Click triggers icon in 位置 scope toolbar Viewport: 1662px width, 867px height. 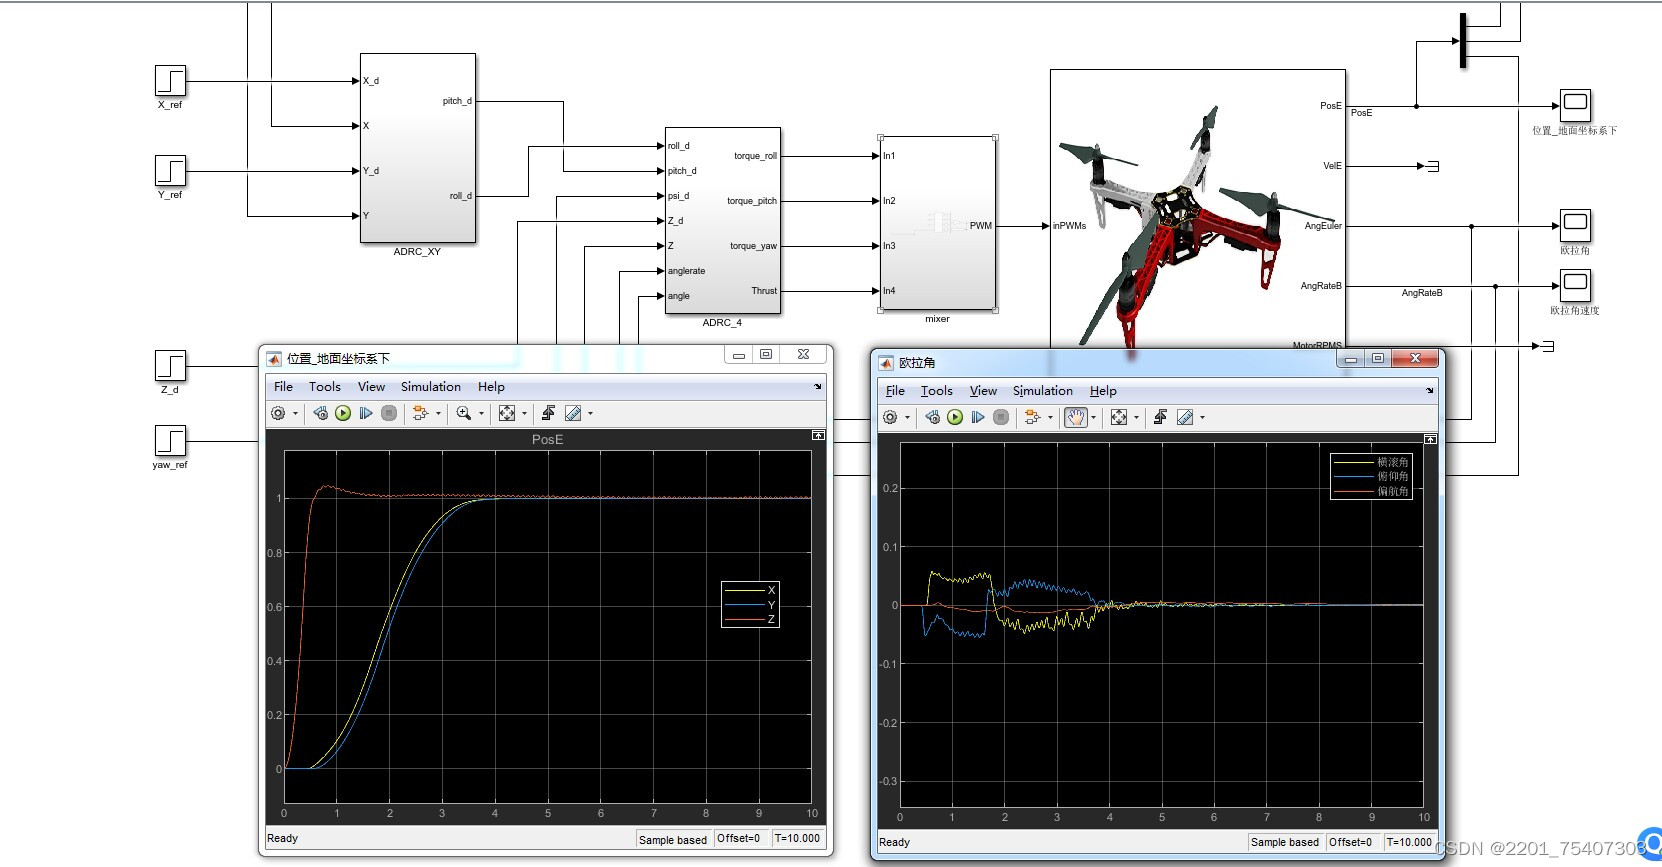pyautogui.click(x=548, y=413)
